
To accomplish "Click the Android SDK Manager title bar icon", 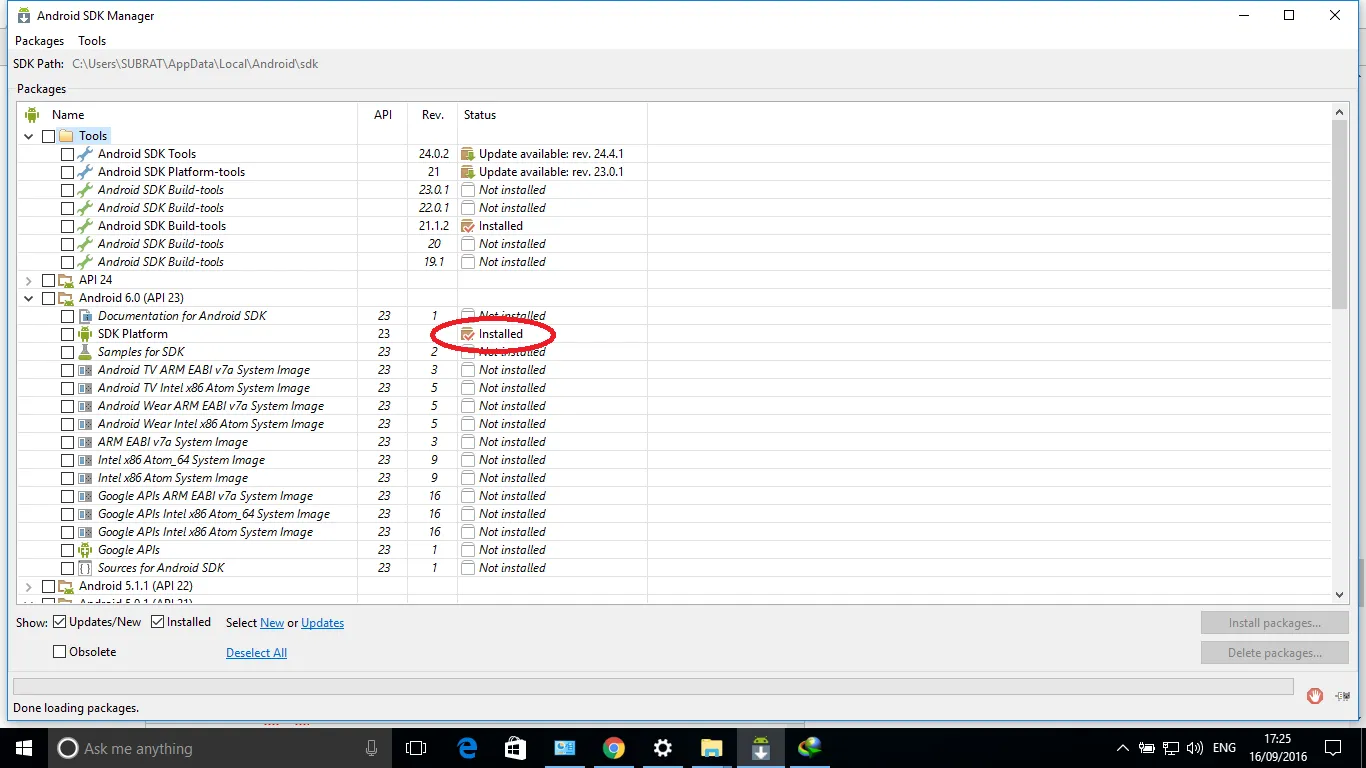I will [23, 16].
